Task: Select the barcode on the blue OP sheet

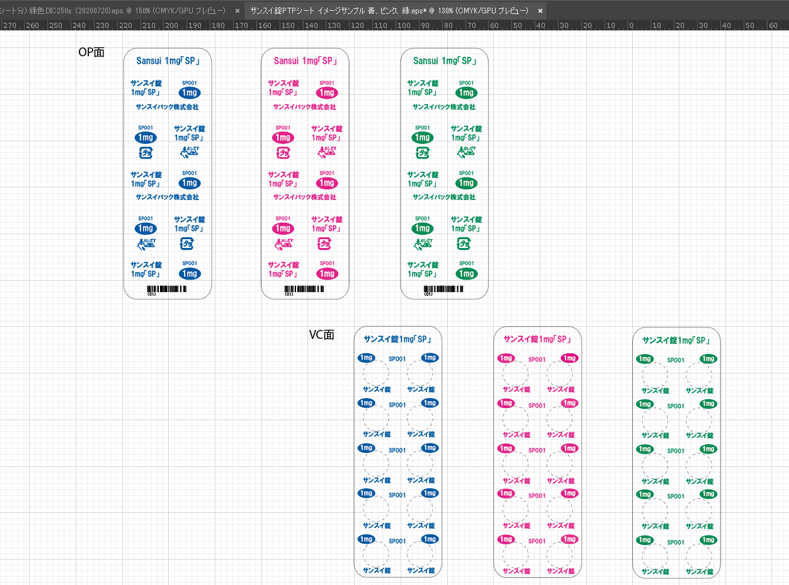Action: (x=167, y=290)
